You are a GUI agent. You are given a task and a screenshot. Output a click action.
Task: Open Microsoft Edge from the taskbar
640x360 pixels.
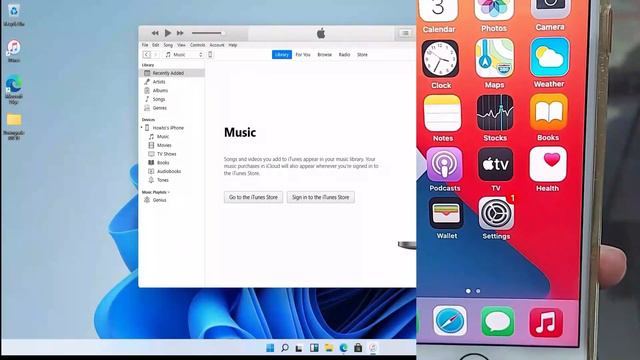(x=343, y=348)
